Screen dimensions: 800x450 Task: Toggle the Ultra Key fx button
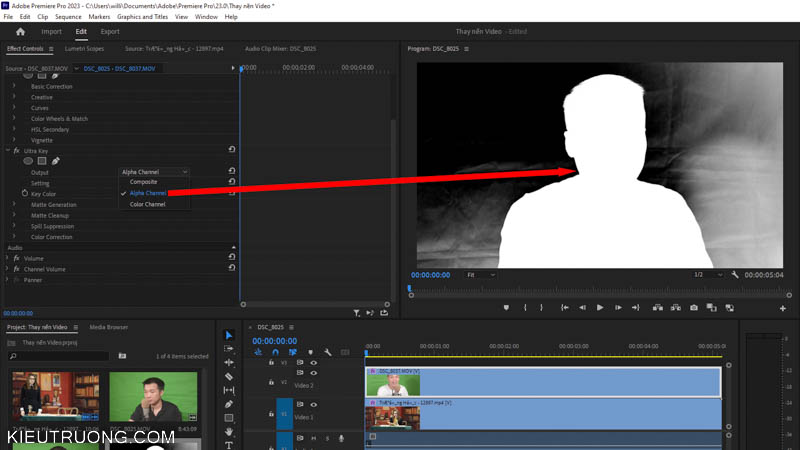click(17, 151)
